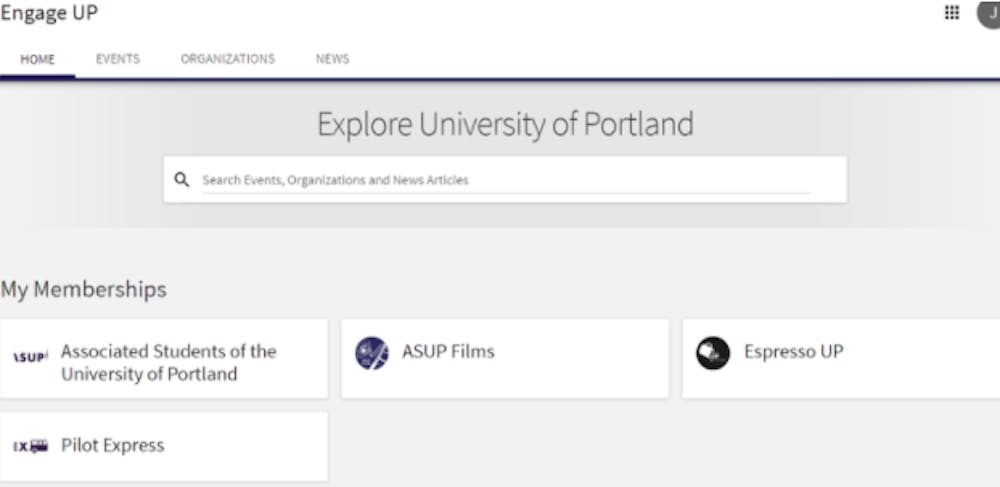Click the Engage UP site title

pyautogui.click(x=49, y=13)
